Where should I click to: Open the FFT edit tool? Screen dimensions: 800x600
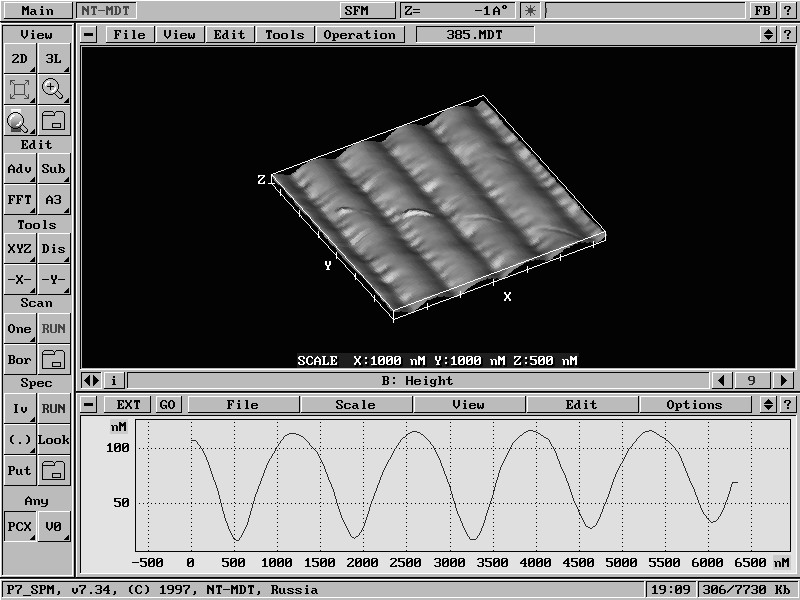point(19,199)
